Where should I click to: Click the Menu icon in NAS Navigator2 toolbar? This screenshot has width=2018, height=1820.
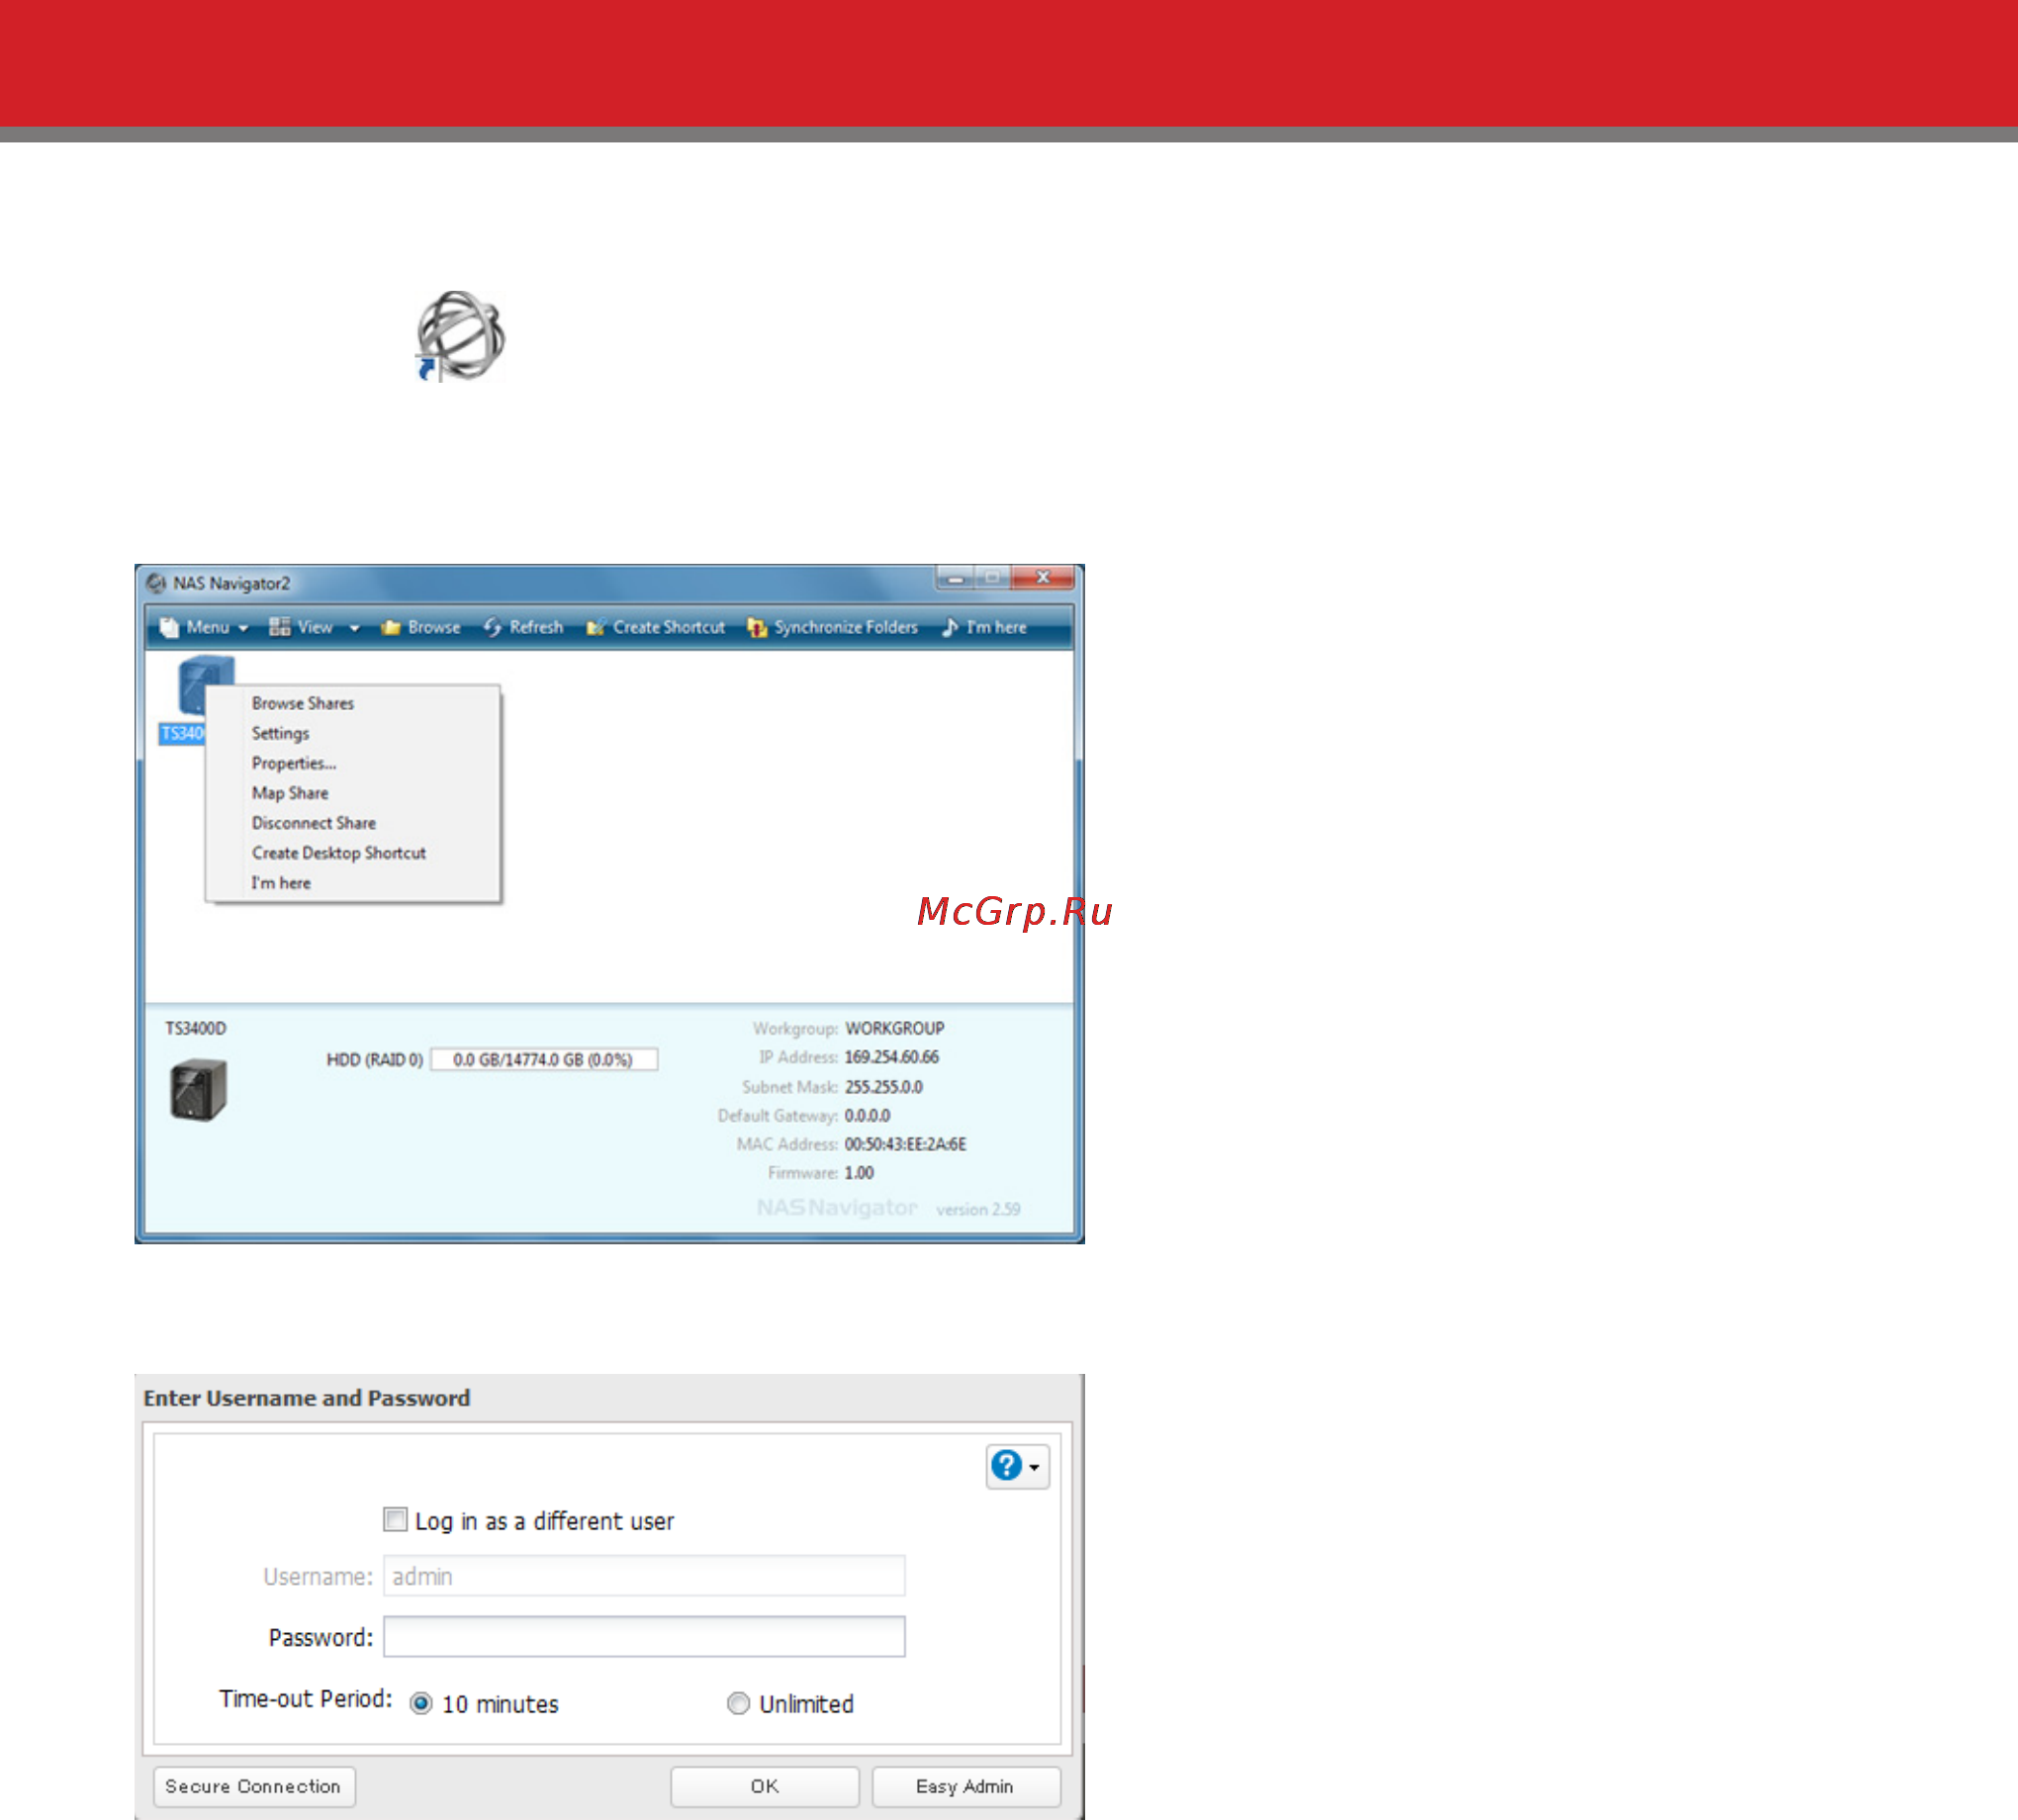point(169,627)
